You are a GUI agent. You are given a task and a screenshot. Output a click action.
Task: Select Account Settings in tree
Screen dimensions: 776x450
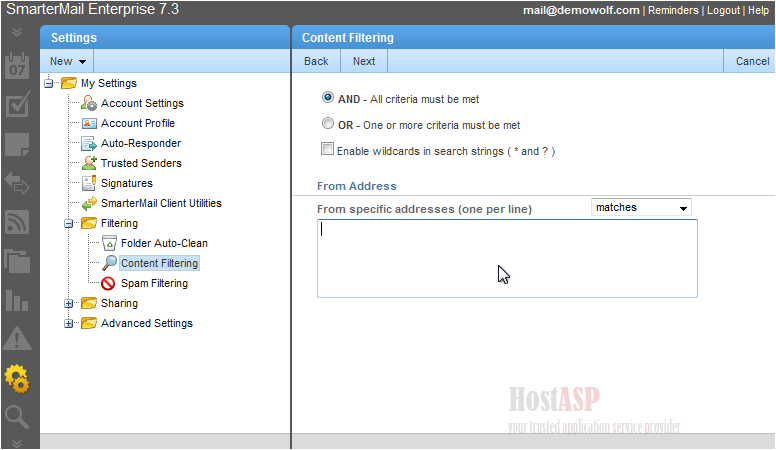pos(142,103)
